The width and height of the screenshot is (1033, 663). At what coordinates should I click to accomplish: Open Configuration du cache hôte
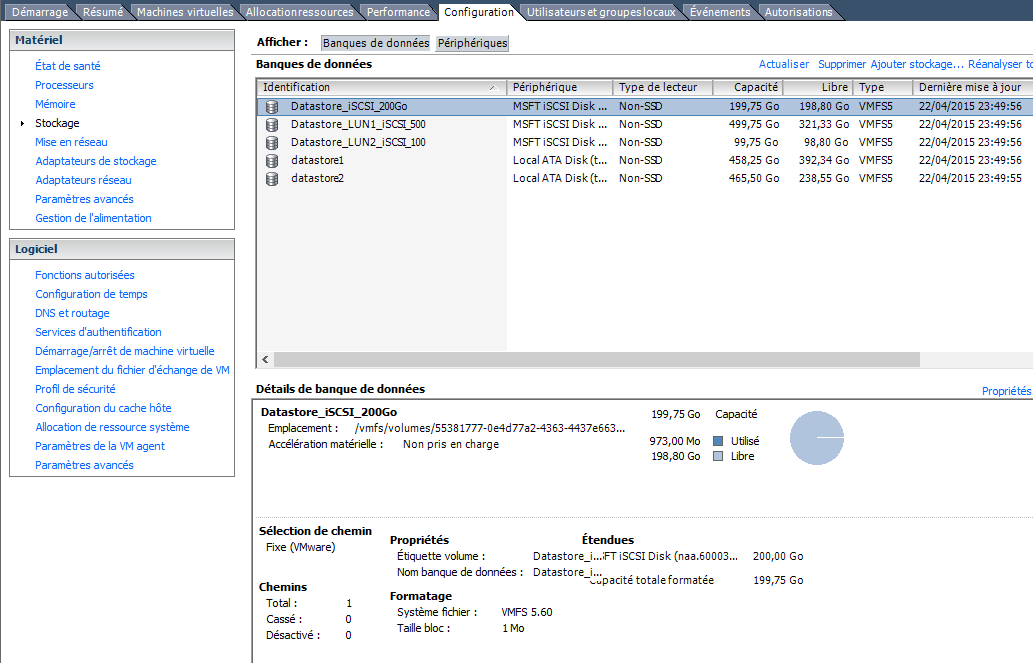[x=103, y=409]
